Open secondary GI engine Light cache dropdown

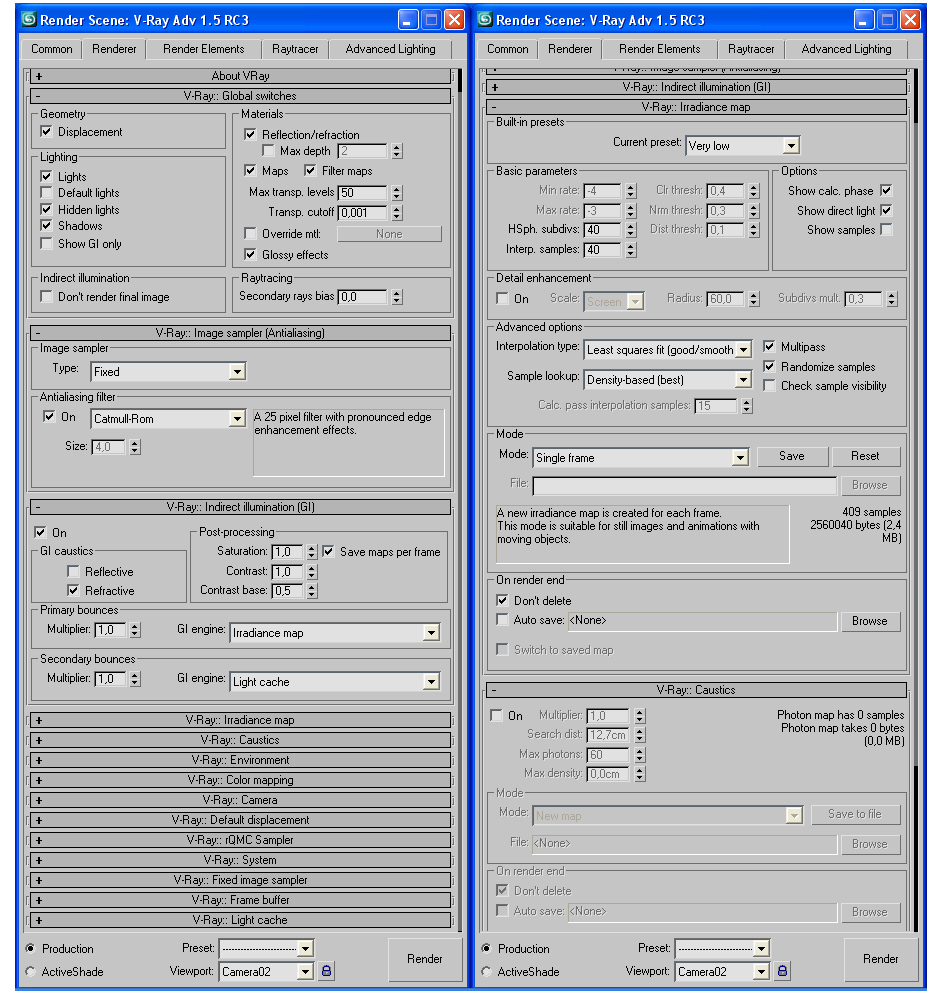pos(335,681)
